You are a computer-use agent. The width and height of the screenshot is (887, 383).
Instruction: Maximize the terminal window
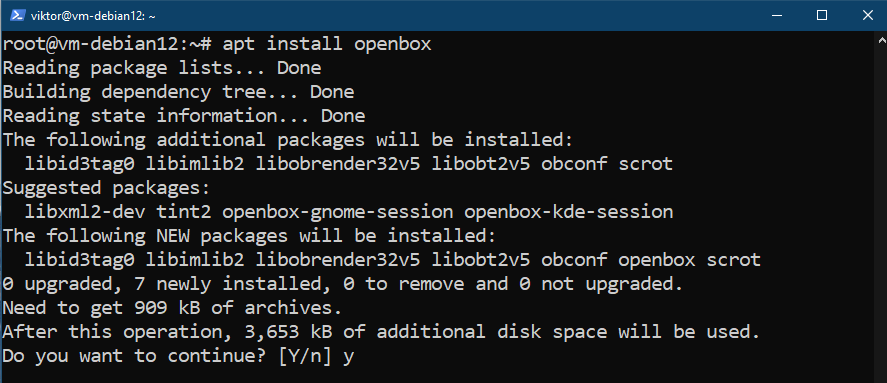[822, 15]
